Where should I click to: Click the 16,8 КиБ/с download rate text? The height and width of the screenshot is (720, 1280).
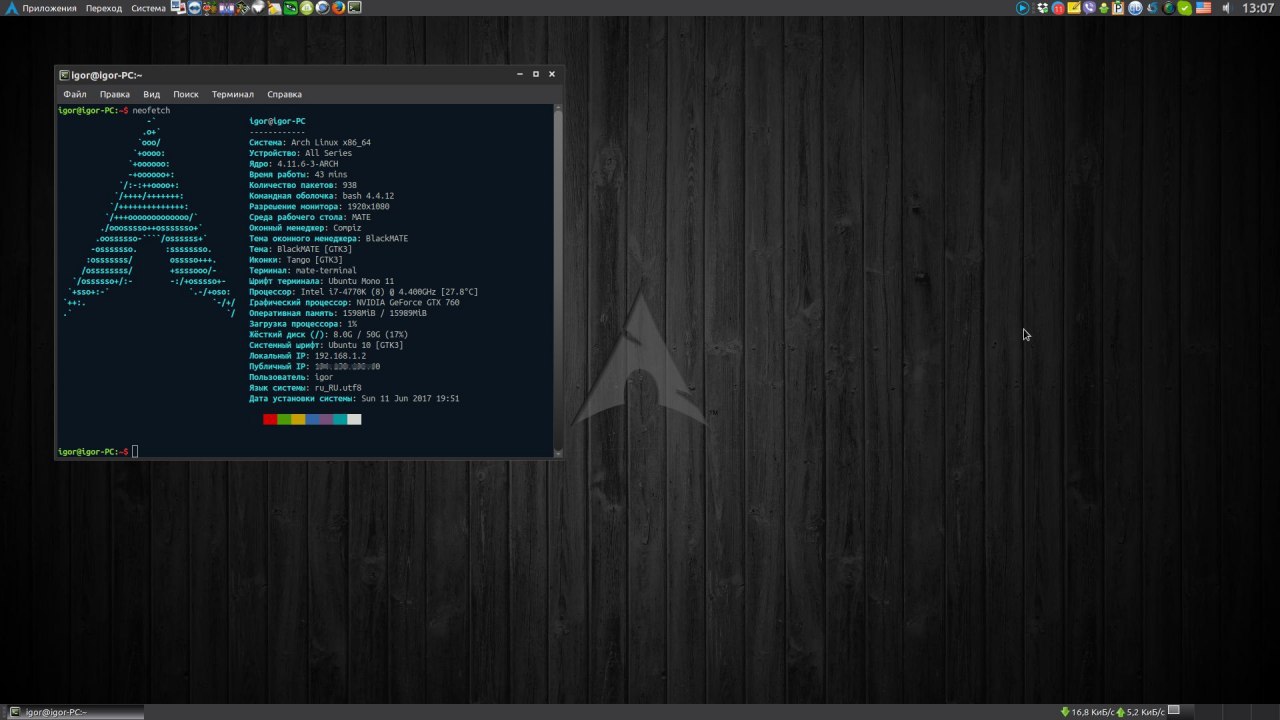[1093, 712]
